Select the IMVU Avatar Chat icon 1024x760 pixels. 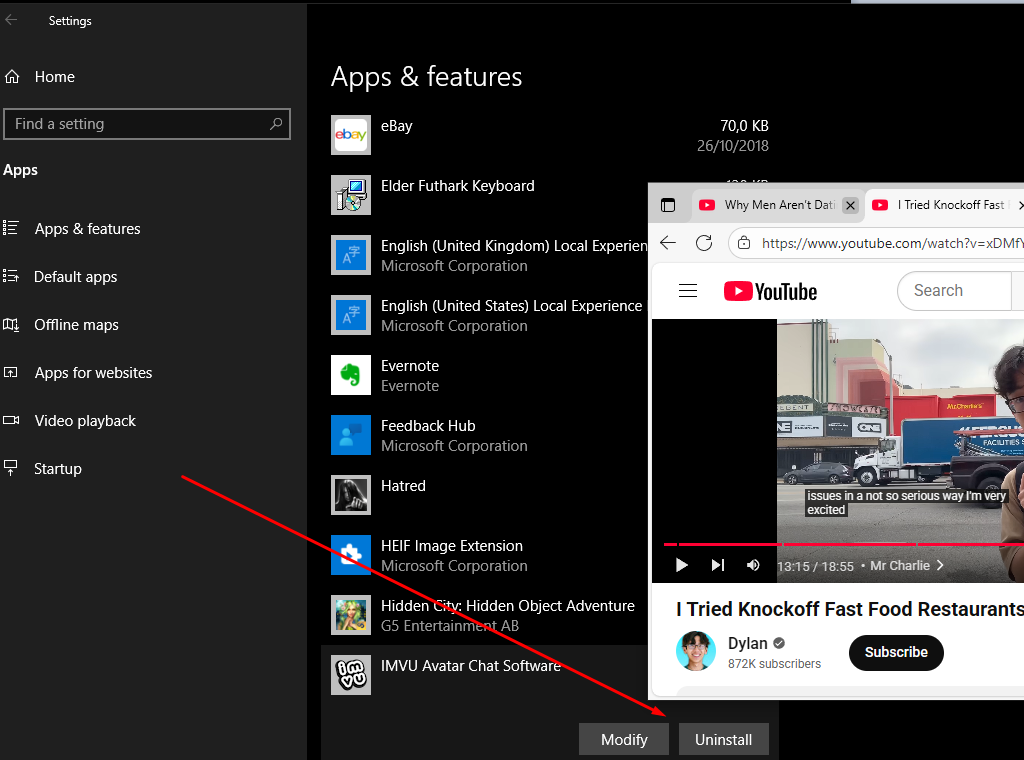(351, 675)
